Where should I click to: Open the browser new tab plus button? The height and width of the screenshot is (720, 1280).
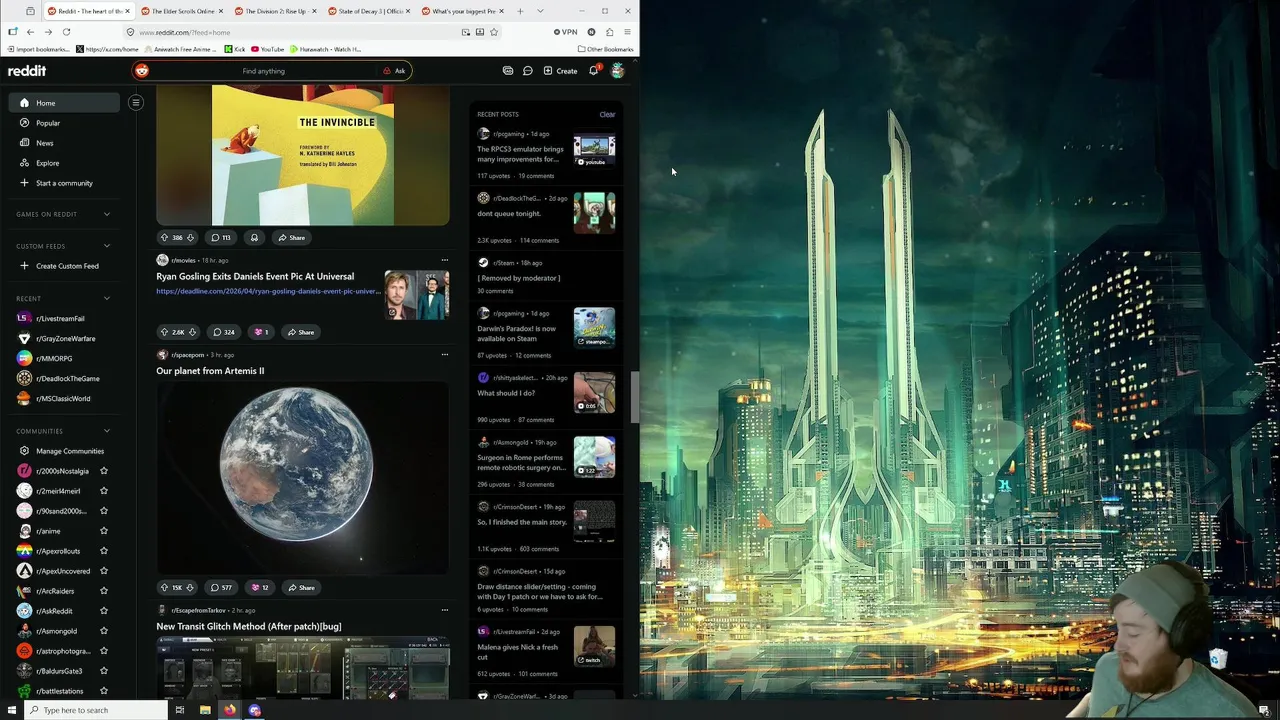(x=520, y=11)
